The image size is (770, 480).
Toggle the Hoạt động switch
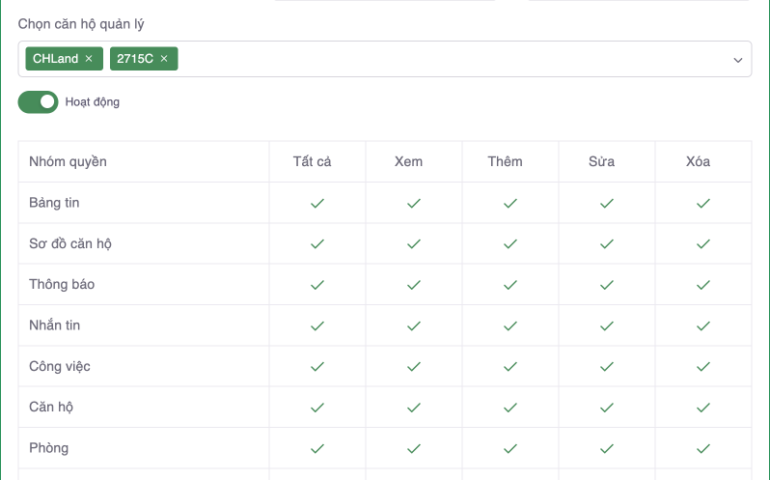[38, 102]
